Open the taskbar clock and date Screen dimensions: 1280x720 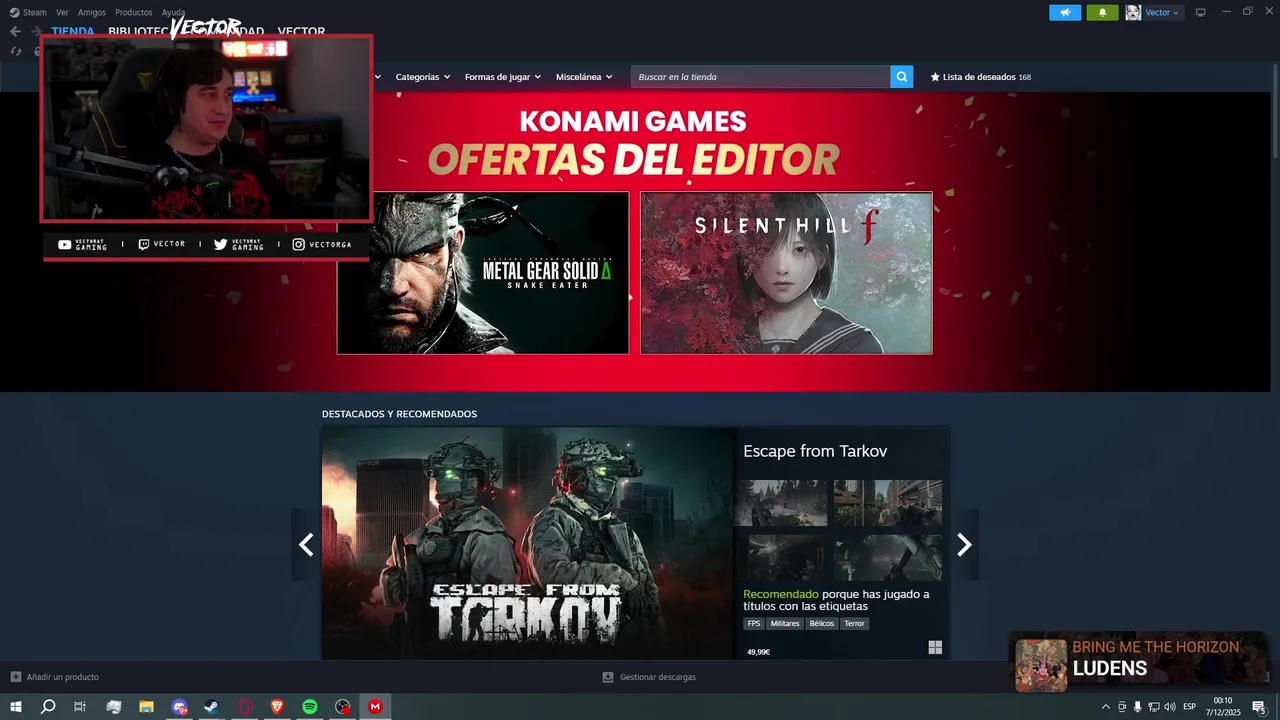coord(1223,707)
